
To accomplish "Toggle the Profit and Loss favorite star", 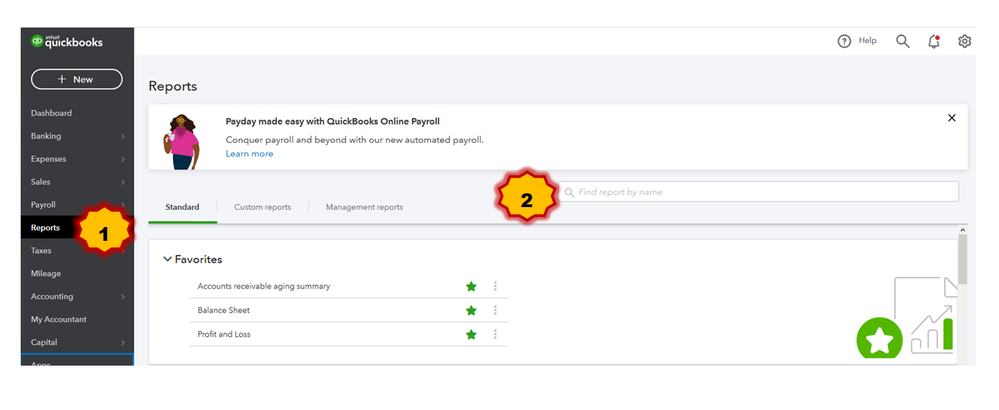I will [471, 334].
